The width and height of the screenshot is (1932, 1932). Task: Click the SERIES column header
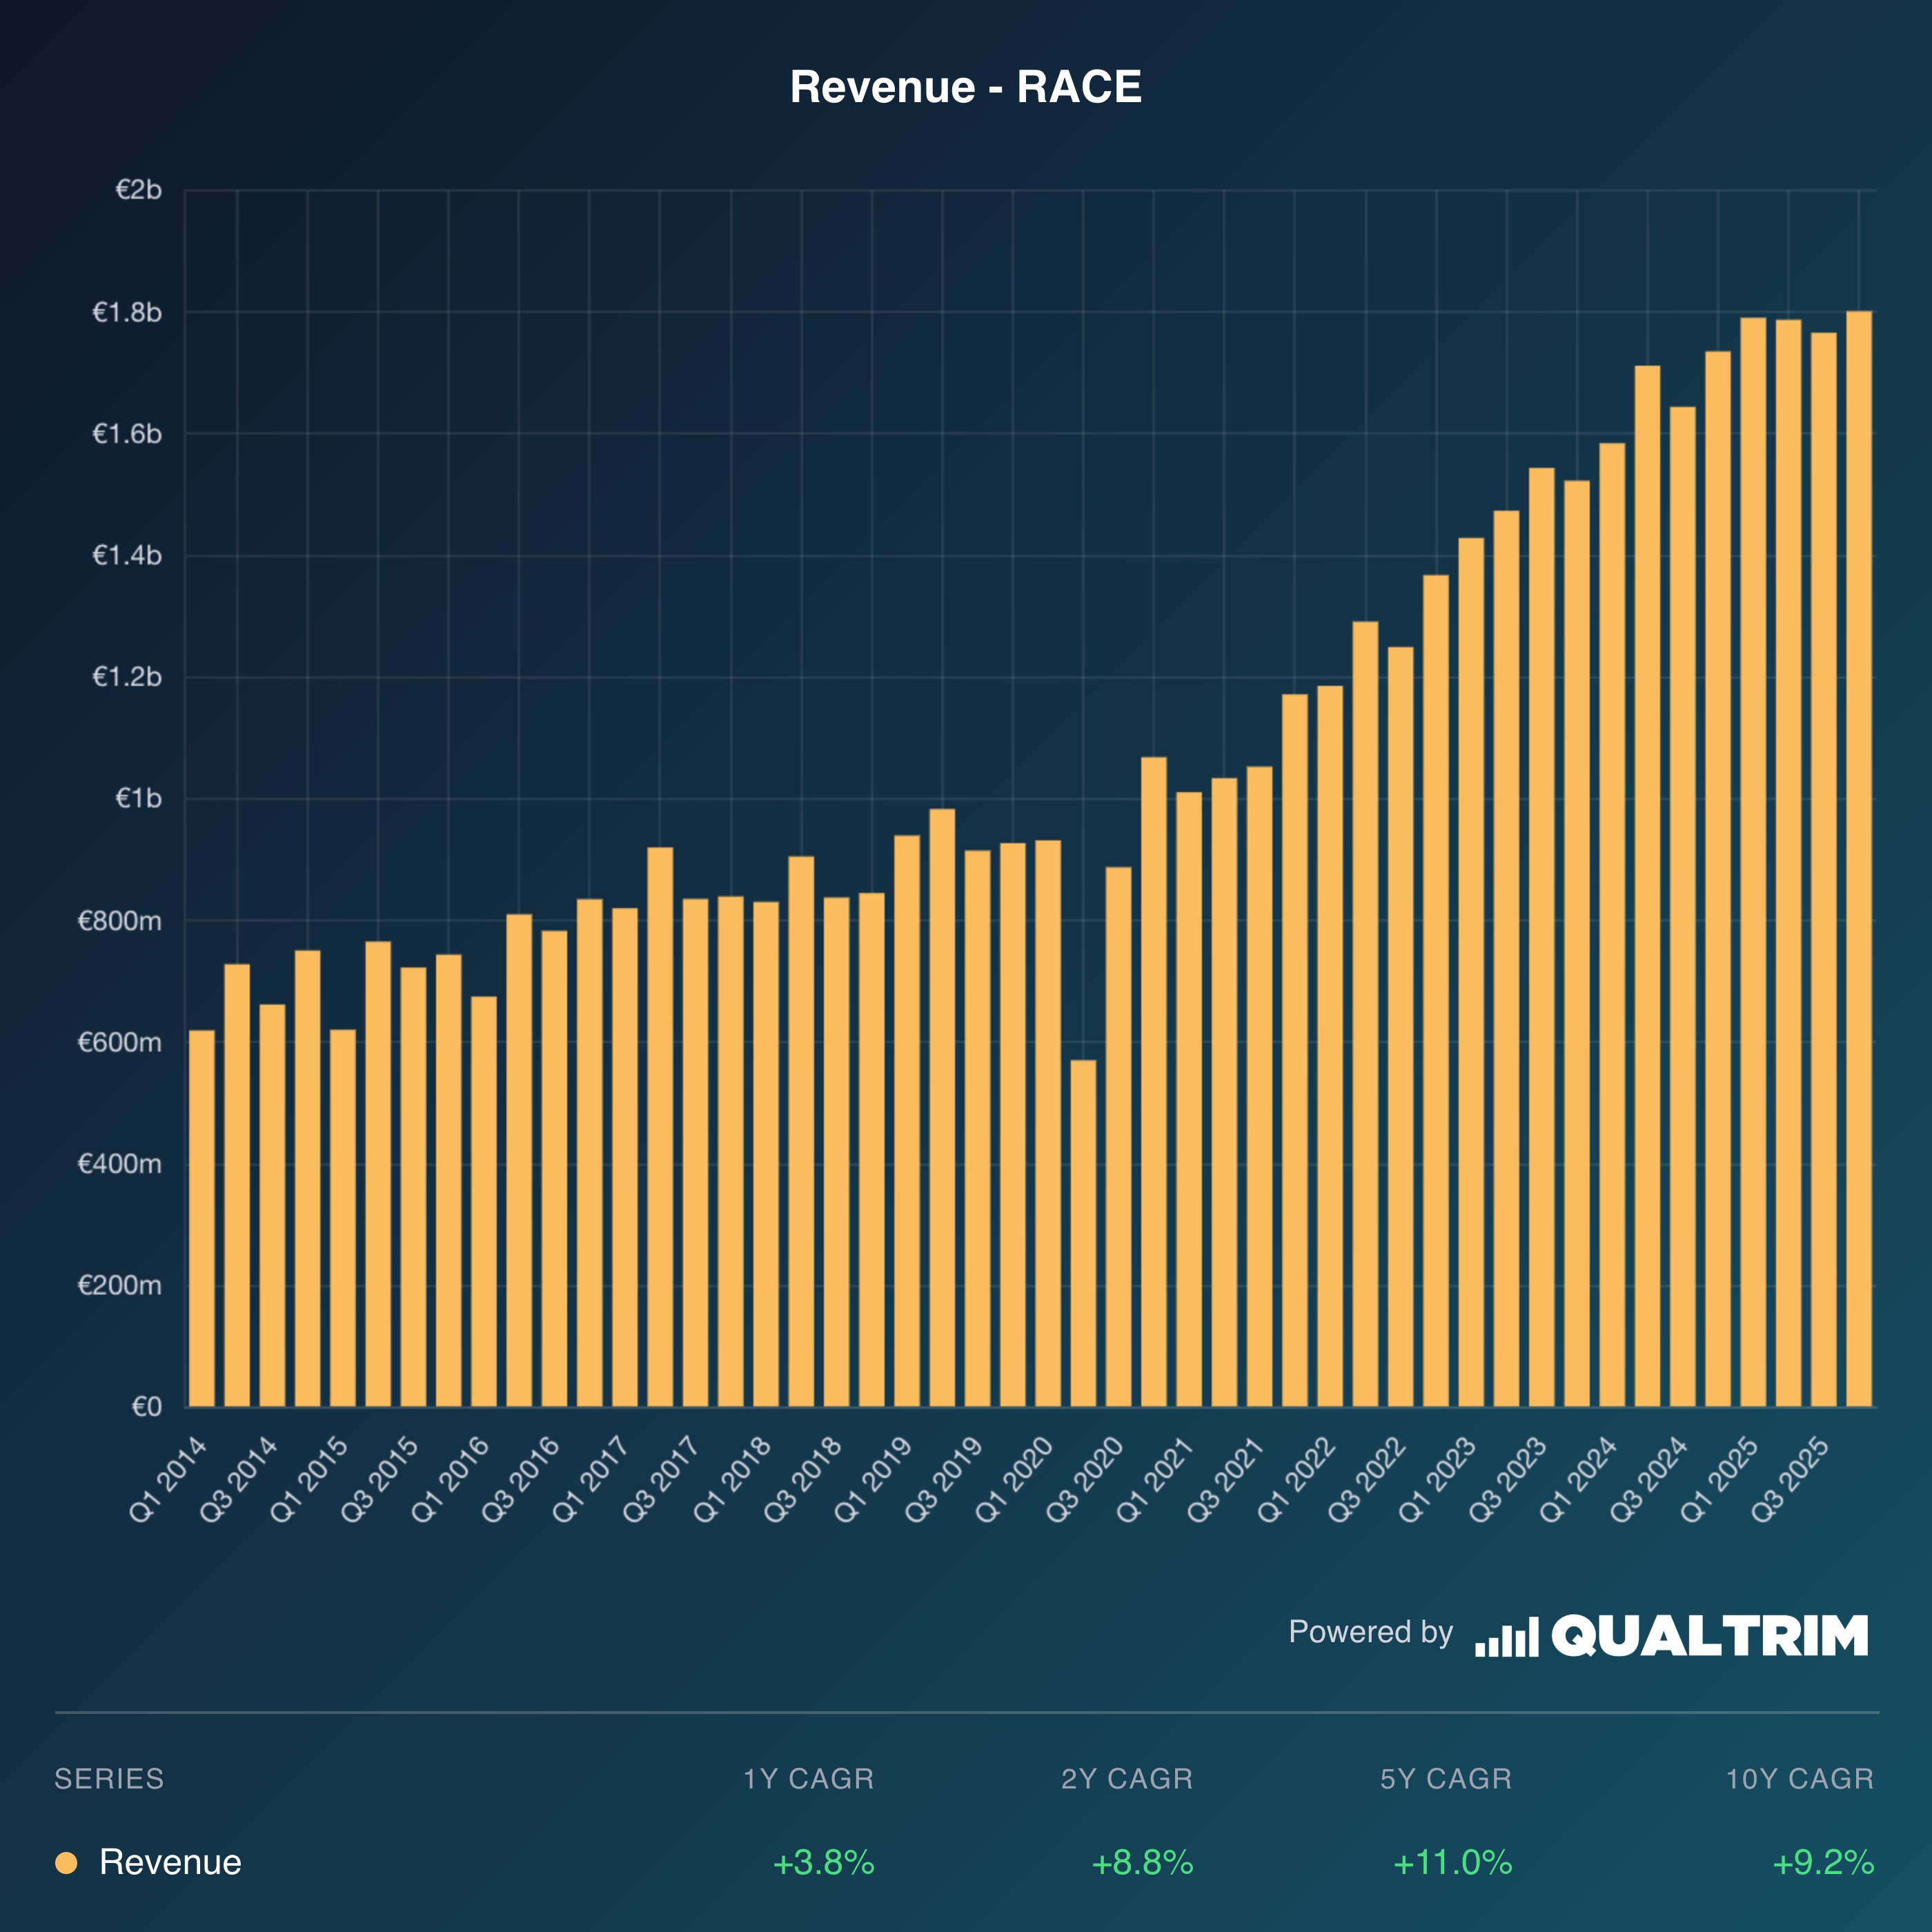[109, 1779]
